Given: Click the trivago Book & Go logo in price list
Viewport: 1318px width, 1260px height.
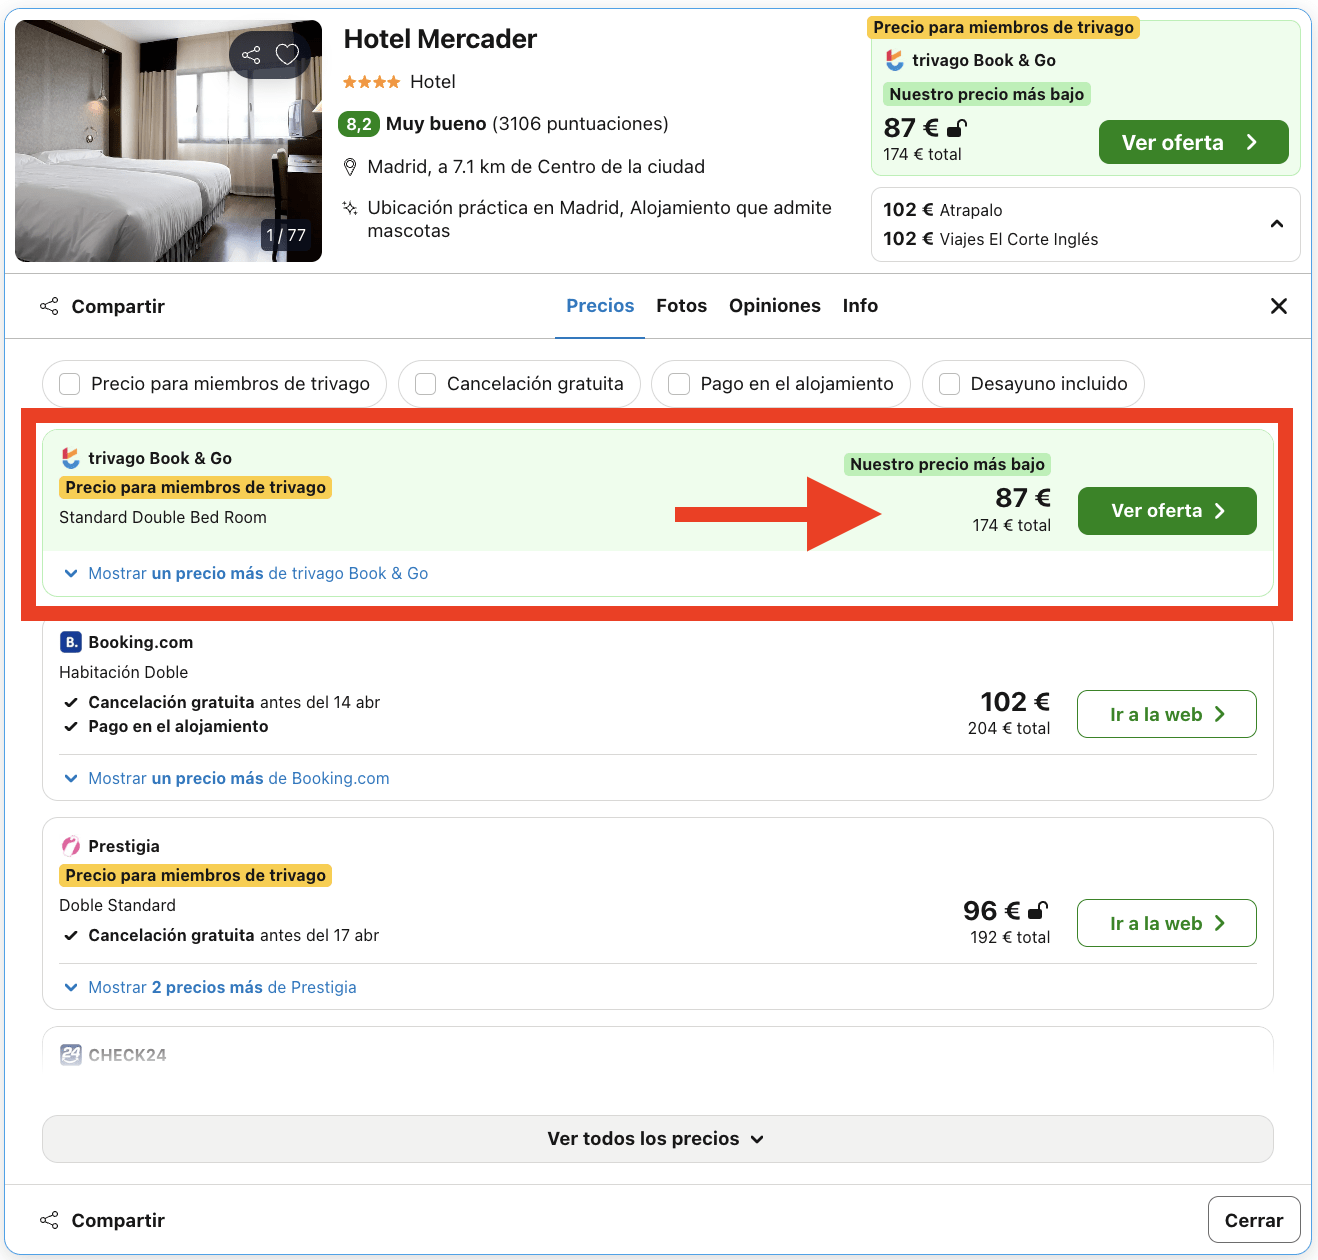Looking at the screenshot, I should click(x=71, y=458).
